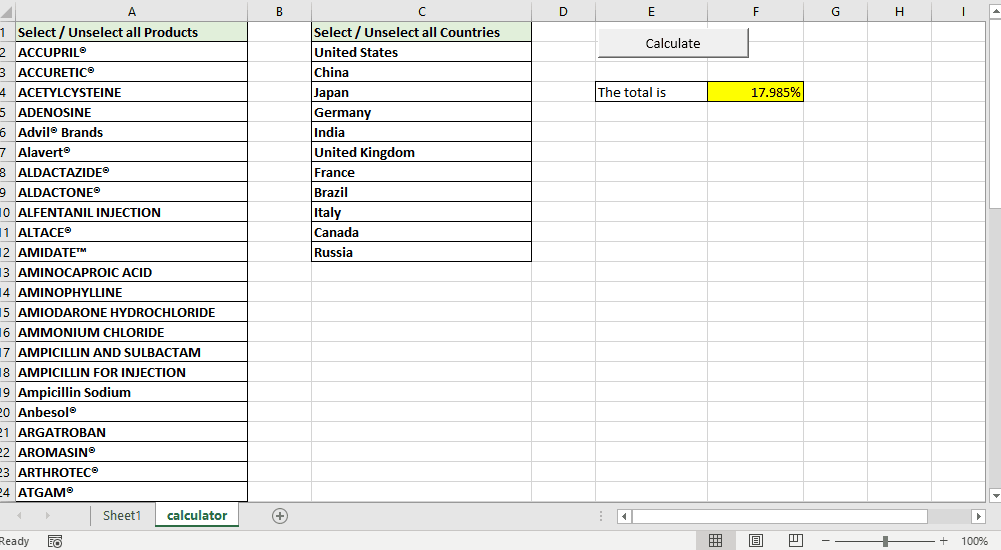
Task: Select the AMPICILLIN AND SULBACTAM cell
Action: pos(132,352)
